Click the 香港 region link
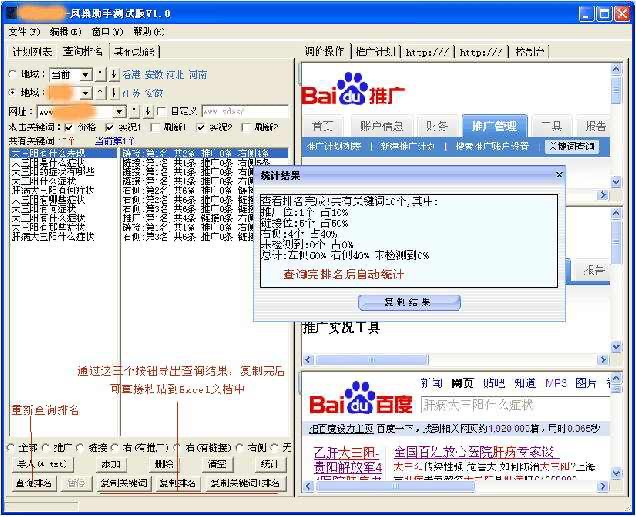636x517 pixels. 131,74
